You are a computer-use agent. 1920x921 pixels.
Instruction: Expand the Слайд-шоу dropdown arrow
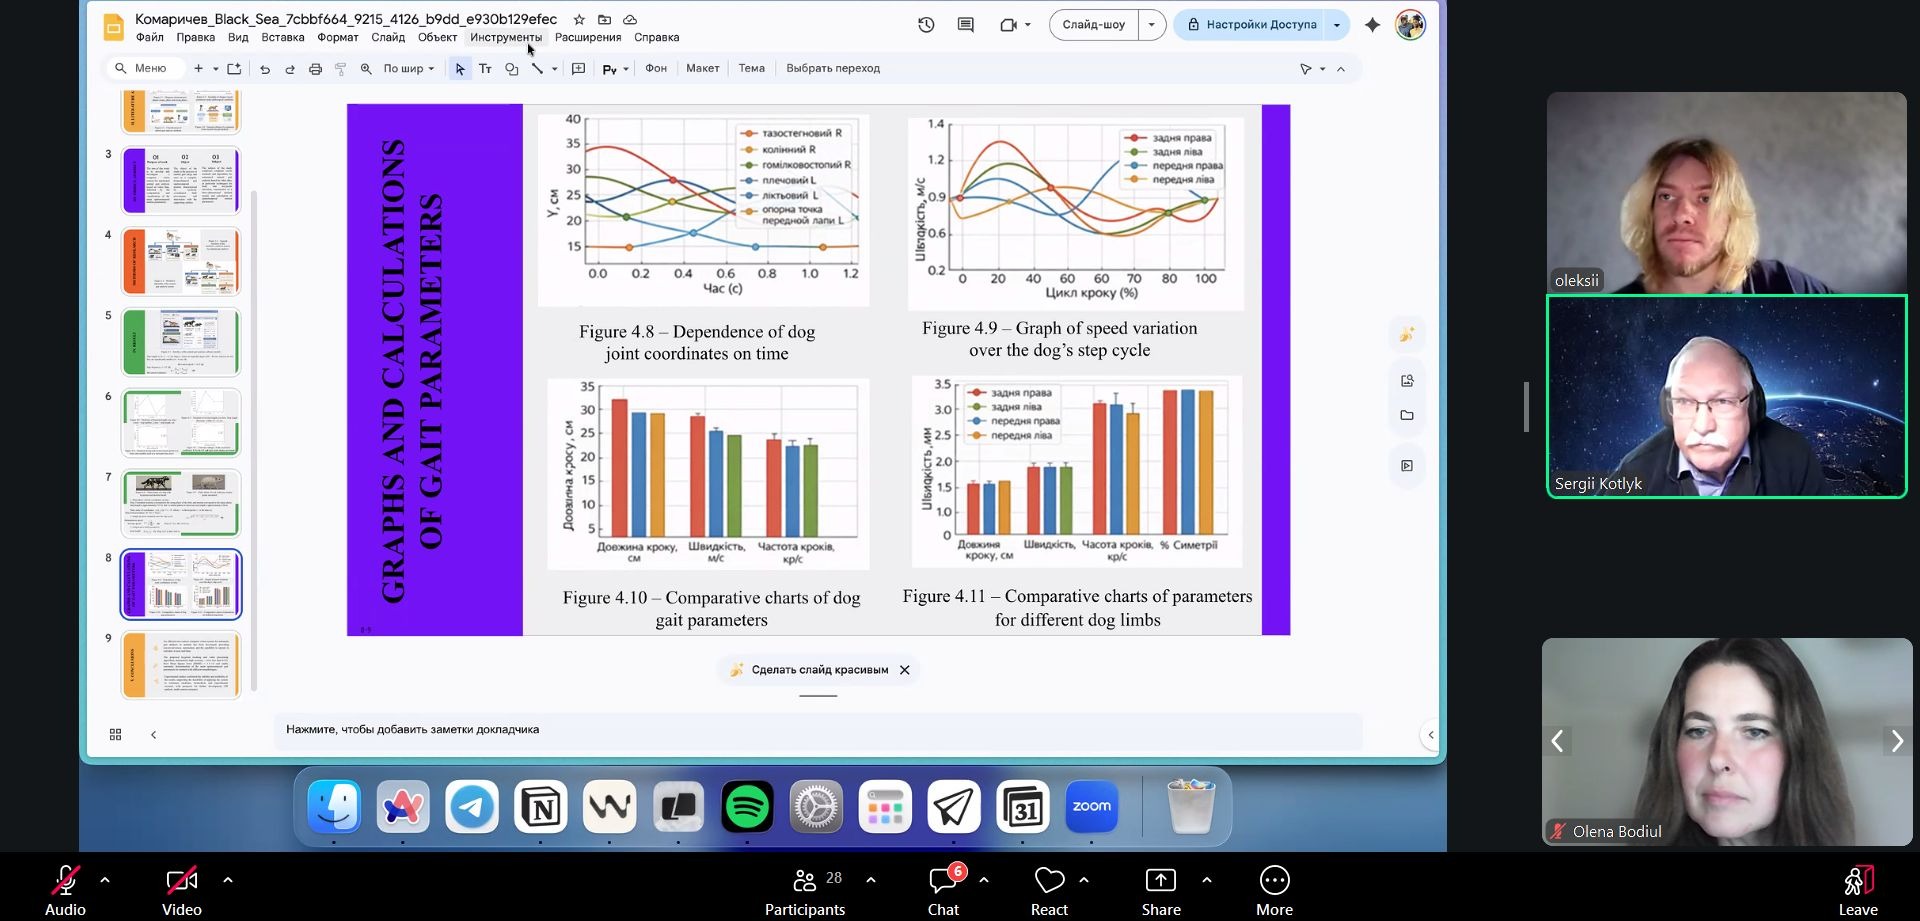(1152, 25)
